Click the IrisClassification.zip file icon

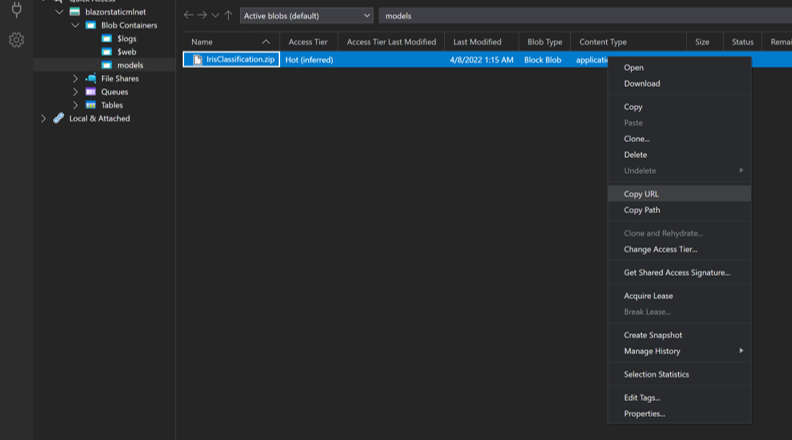click(x=197, y=60)
